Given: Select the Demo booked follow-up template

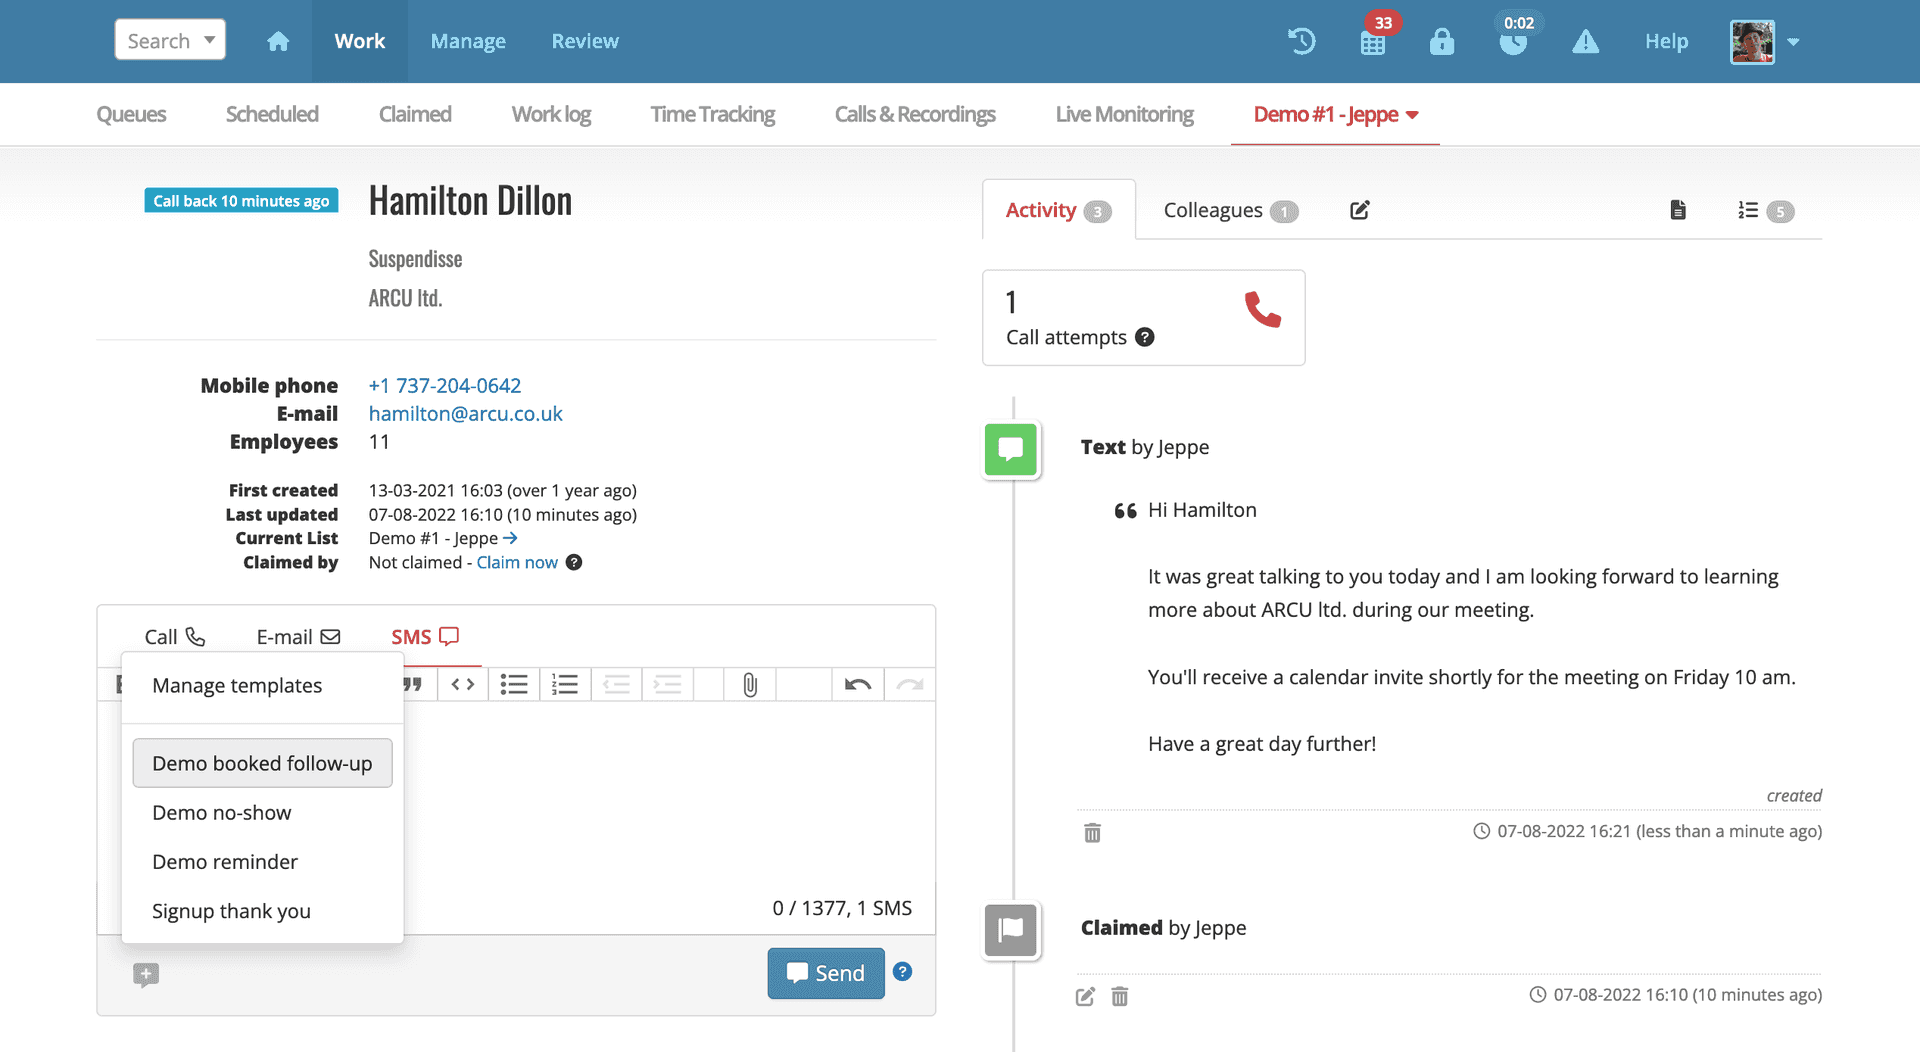Looking at the screenshot, I should click(x=262, y=763).
